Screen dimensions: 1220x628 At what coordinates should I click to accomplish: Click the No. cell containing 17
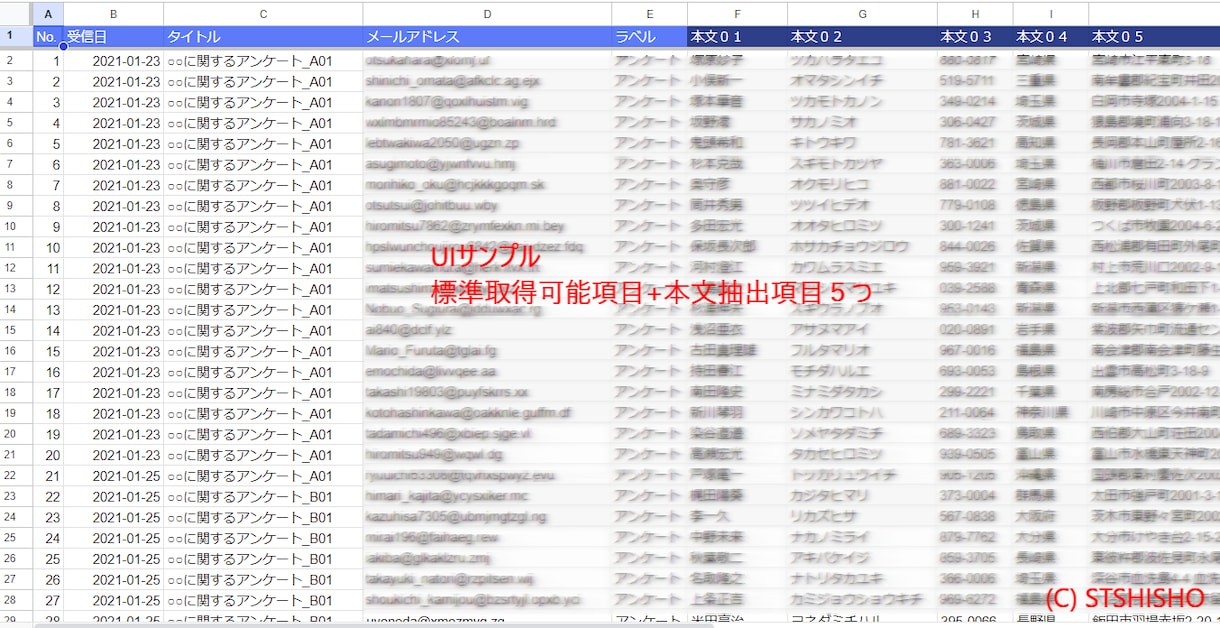pyautogui.click(x=47, y=393)
